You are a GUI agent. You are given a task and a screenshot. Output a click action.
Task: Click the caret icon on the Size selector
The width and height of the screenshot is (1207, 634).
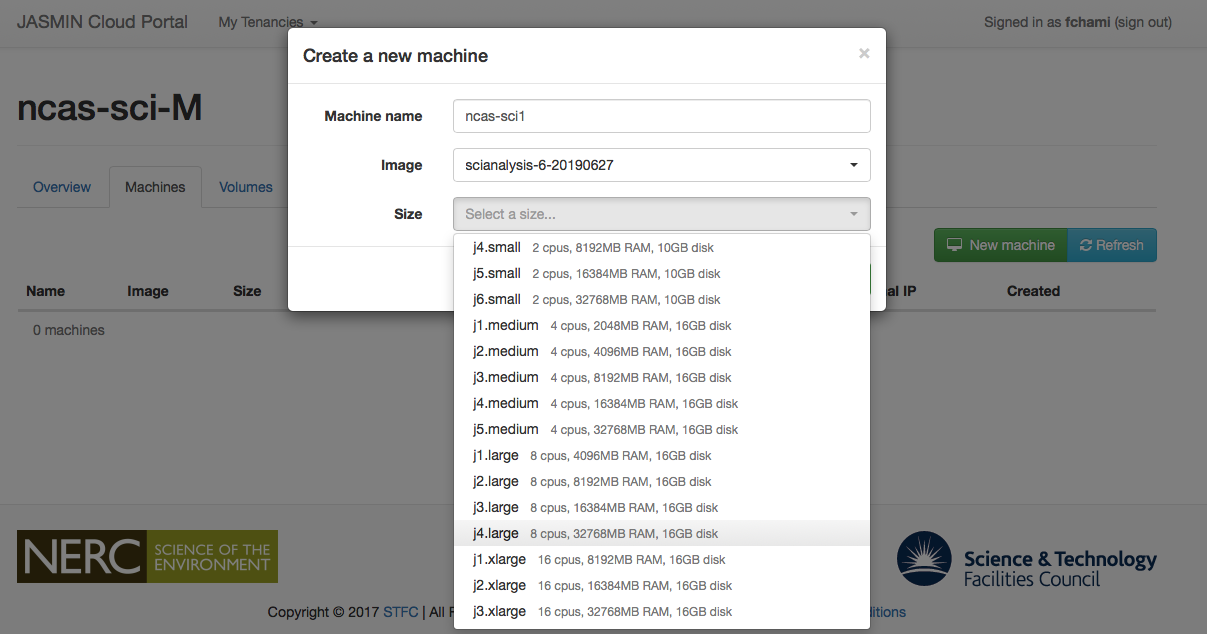coord(854,213)
